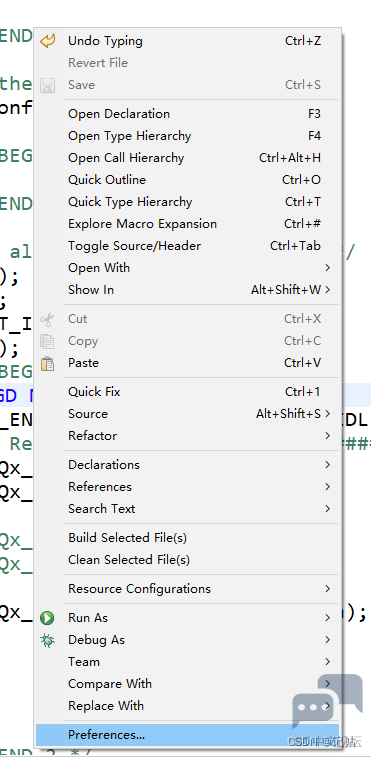The image size is (371, 757).
Task: Click the Undo Typing arrow icon
Action: coord(47,41)
